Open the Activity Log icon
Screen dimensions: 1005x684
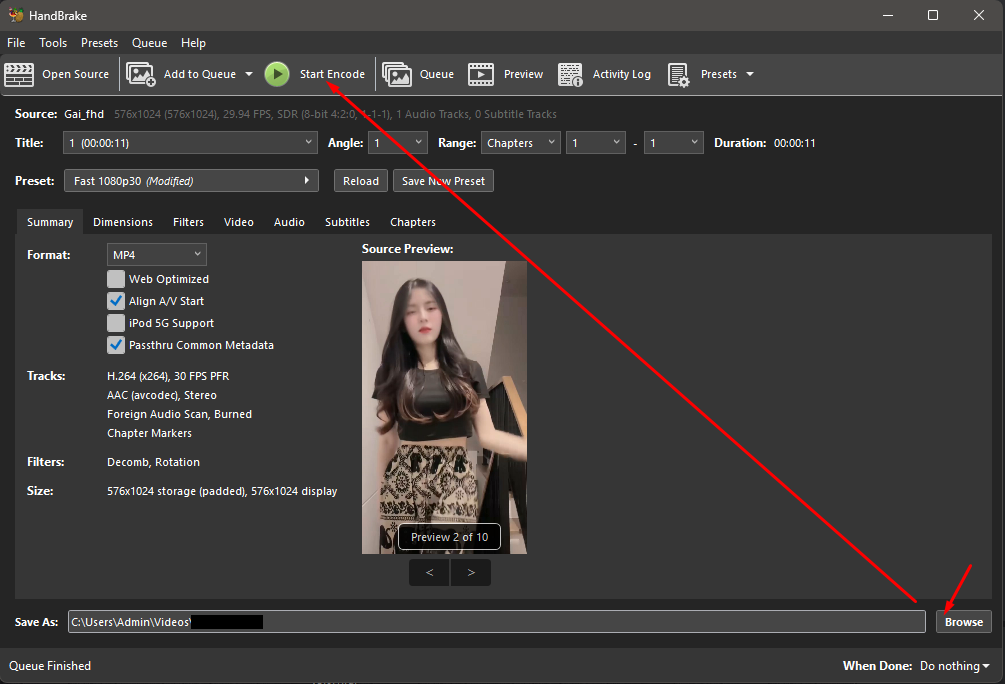coord(570,74)
